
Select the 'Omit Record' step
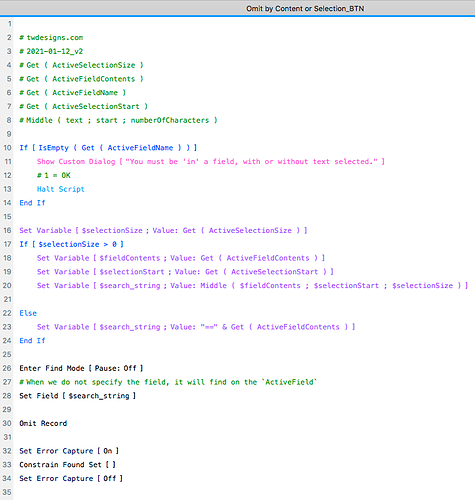click(43, 423)
